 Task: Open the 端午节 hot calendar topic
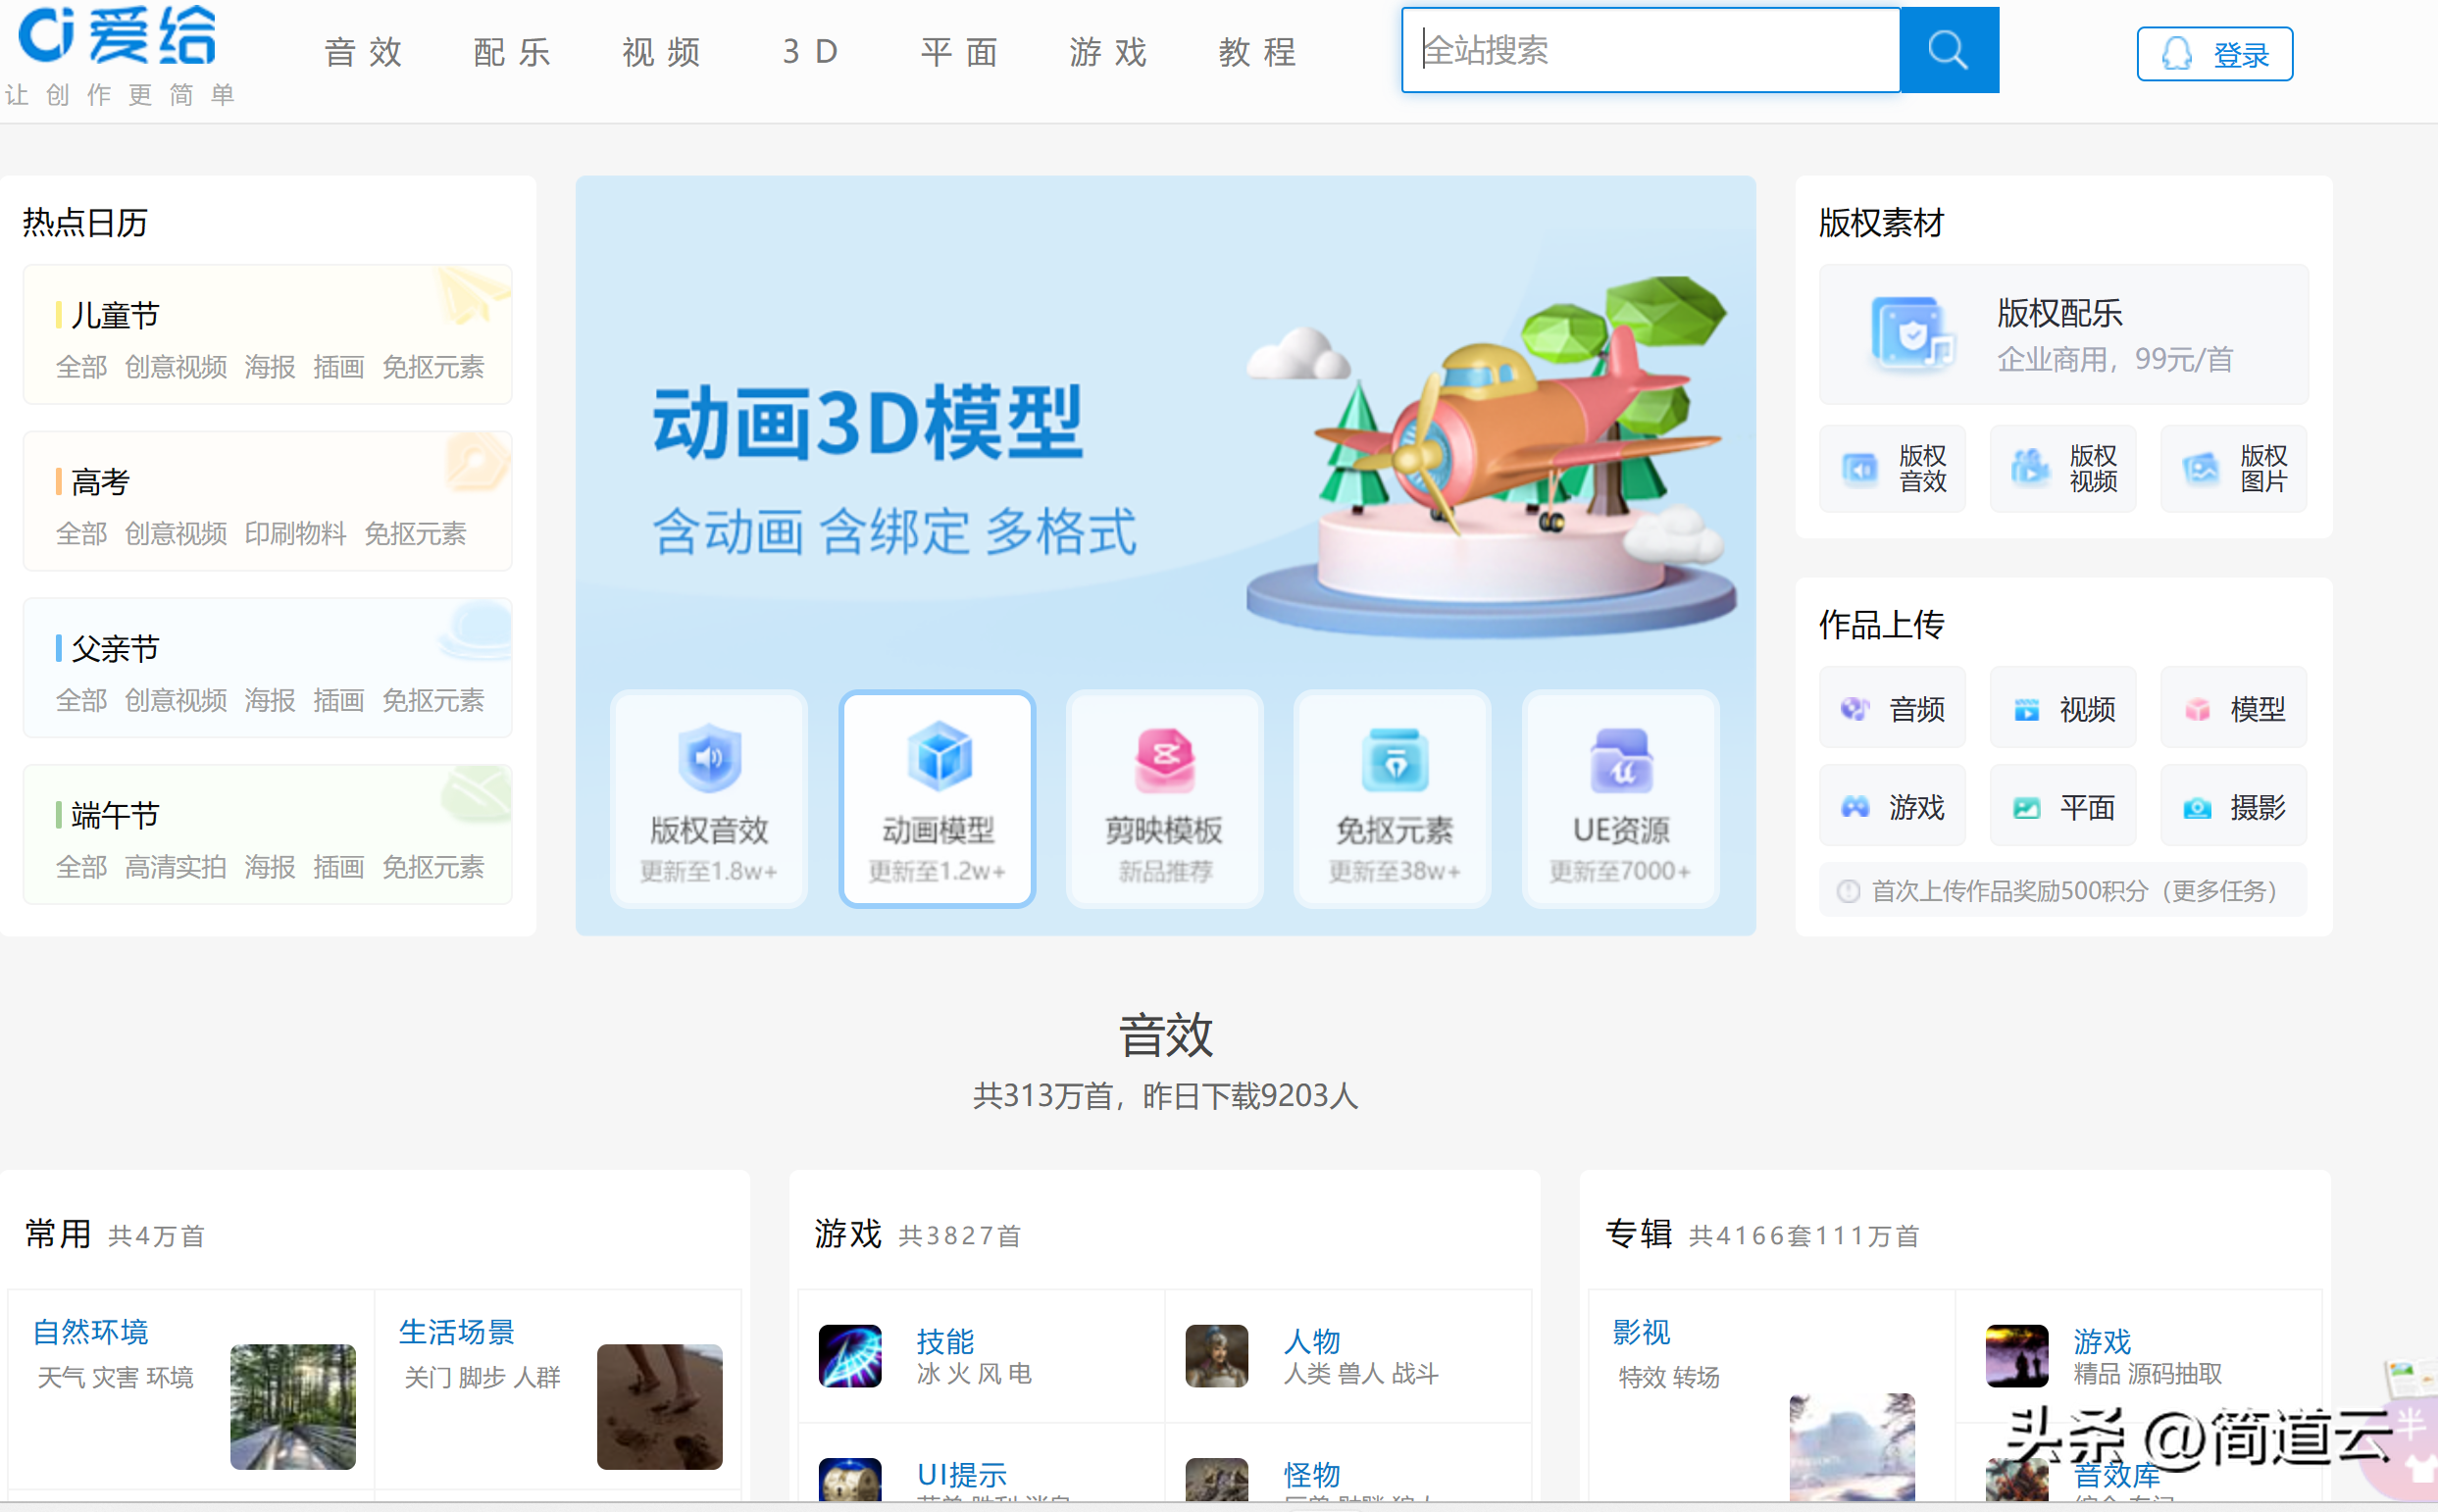click(115, 816)
